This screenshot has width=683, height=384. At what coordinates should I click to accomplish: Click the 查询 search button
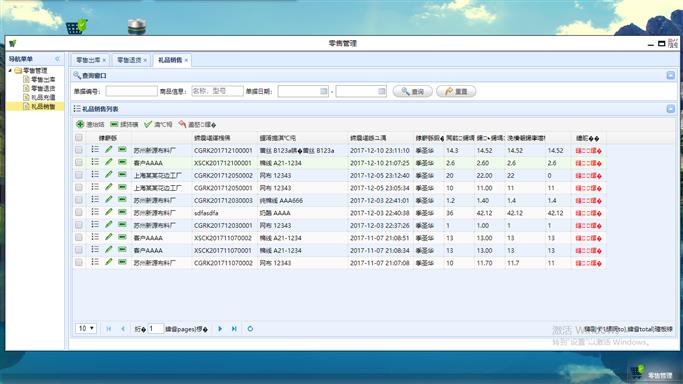(413, 91)
